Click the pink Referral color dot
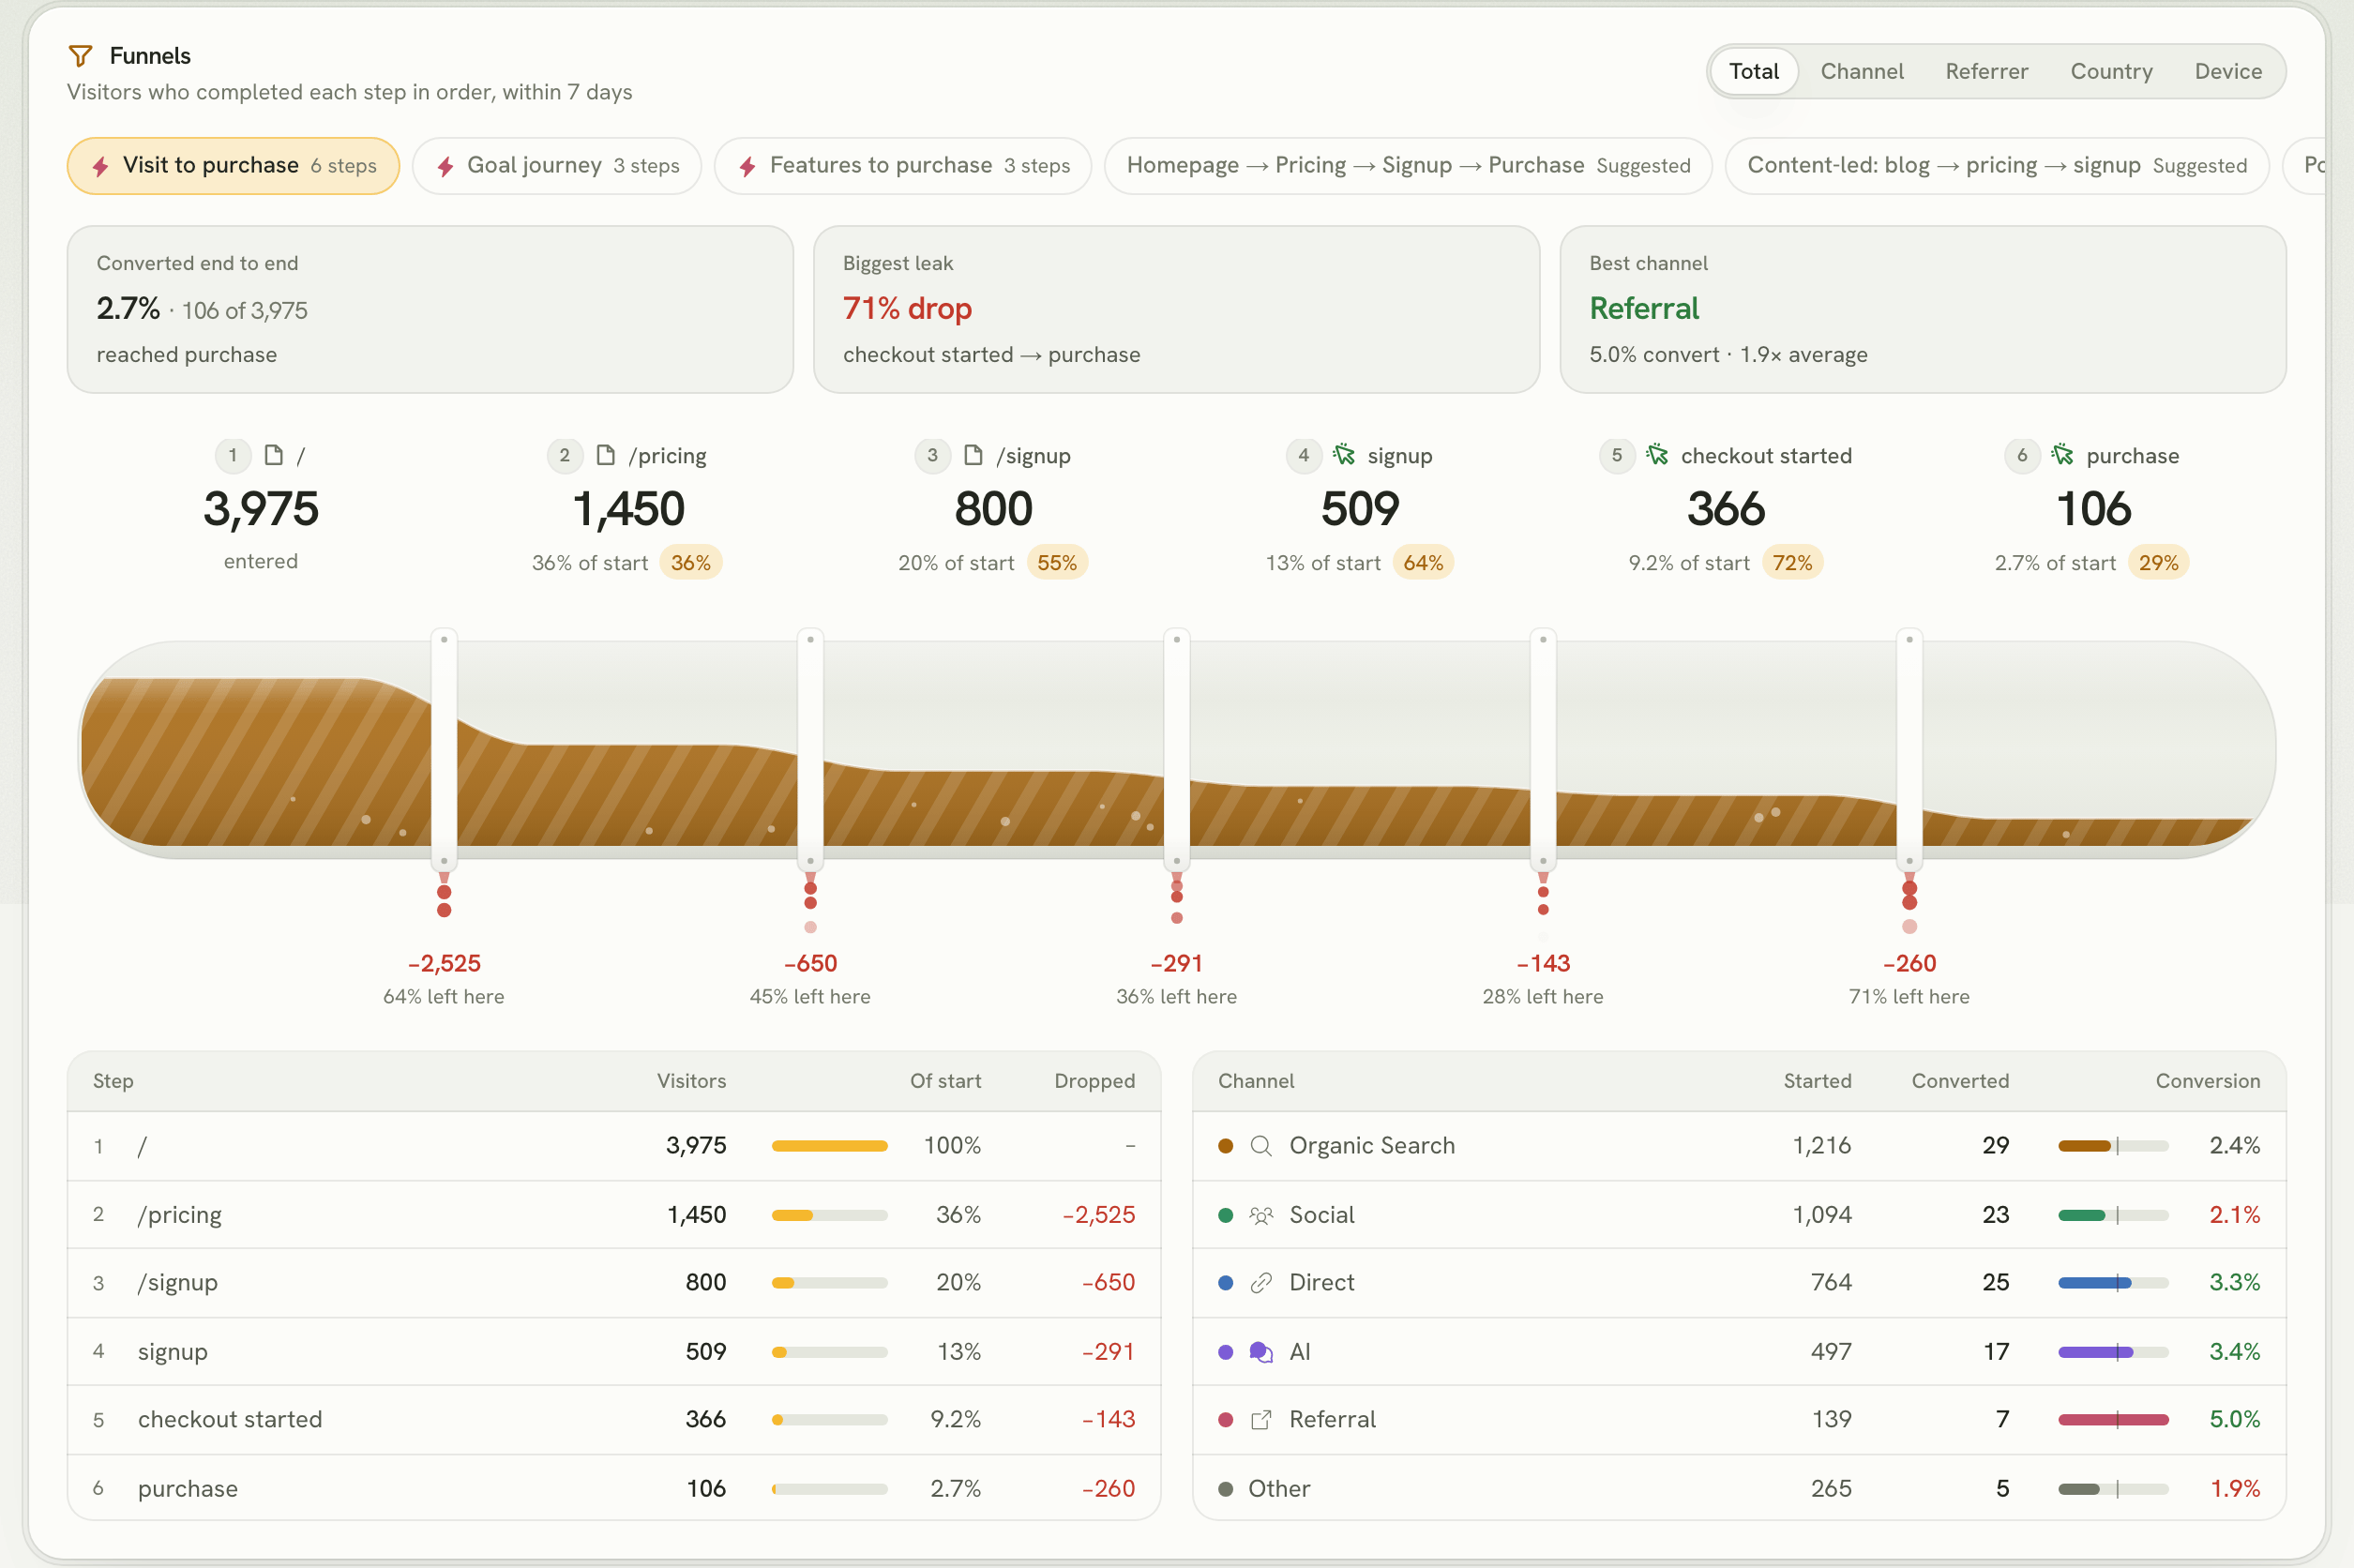This screenshot has width=2354, height=1568. click(1226, 1420)
